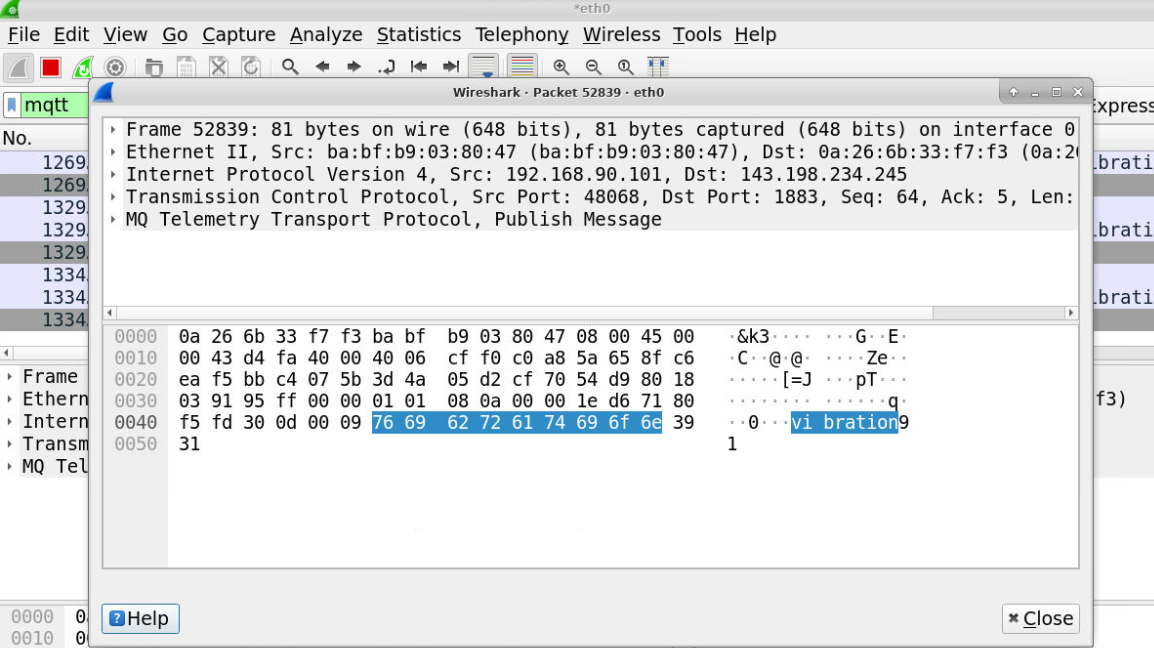Toggle auto-scroll during live capture
Image resolution: width=1154 pixels, height=648 pixels.
point(484,67)
